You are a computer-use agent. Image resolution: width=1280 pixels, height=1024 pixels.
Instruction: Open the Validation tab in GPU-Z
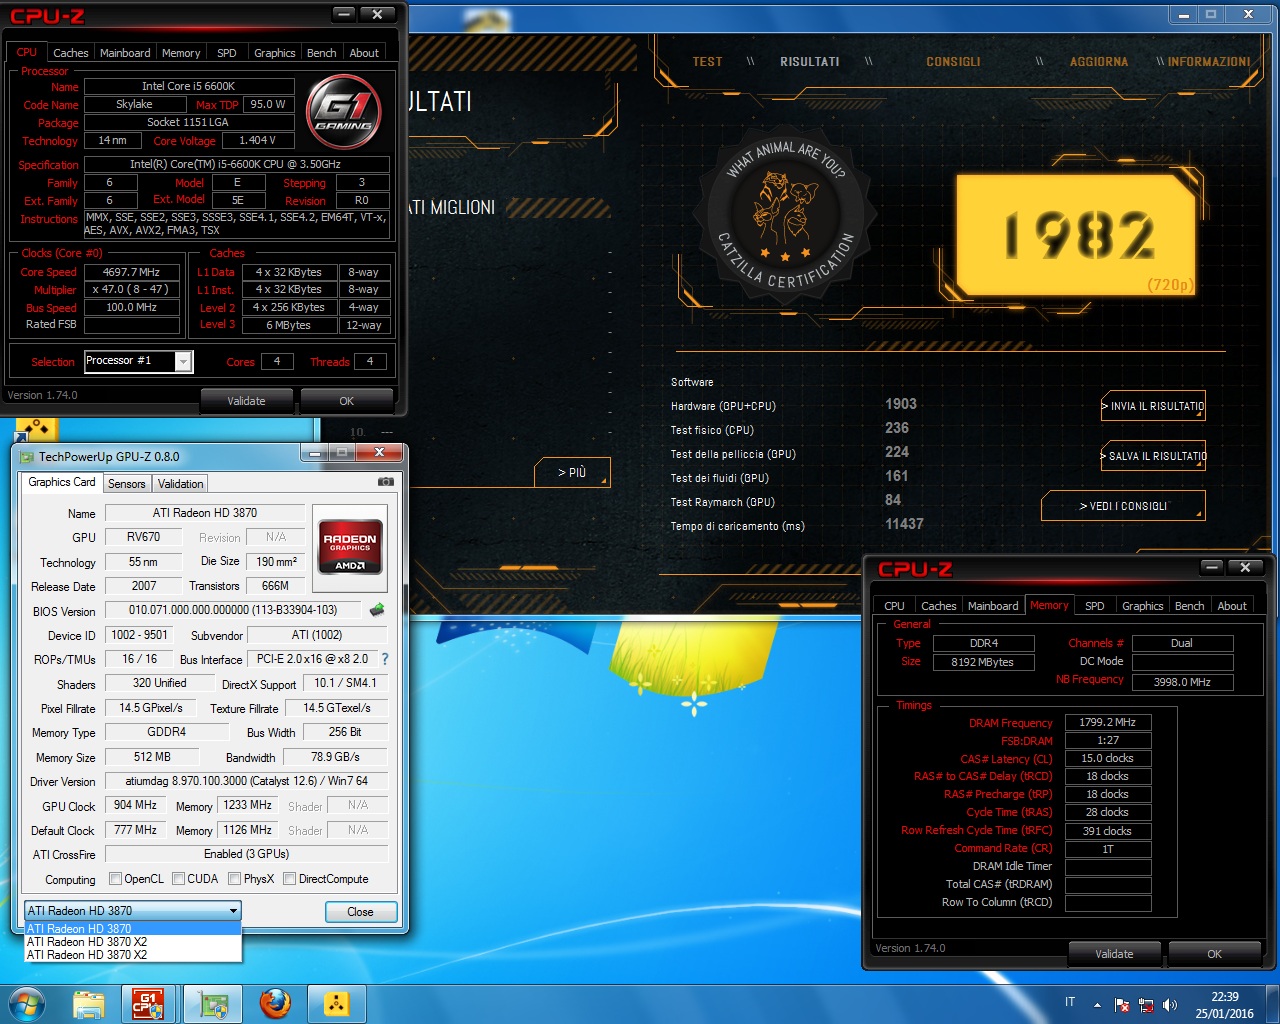(181, 484)
